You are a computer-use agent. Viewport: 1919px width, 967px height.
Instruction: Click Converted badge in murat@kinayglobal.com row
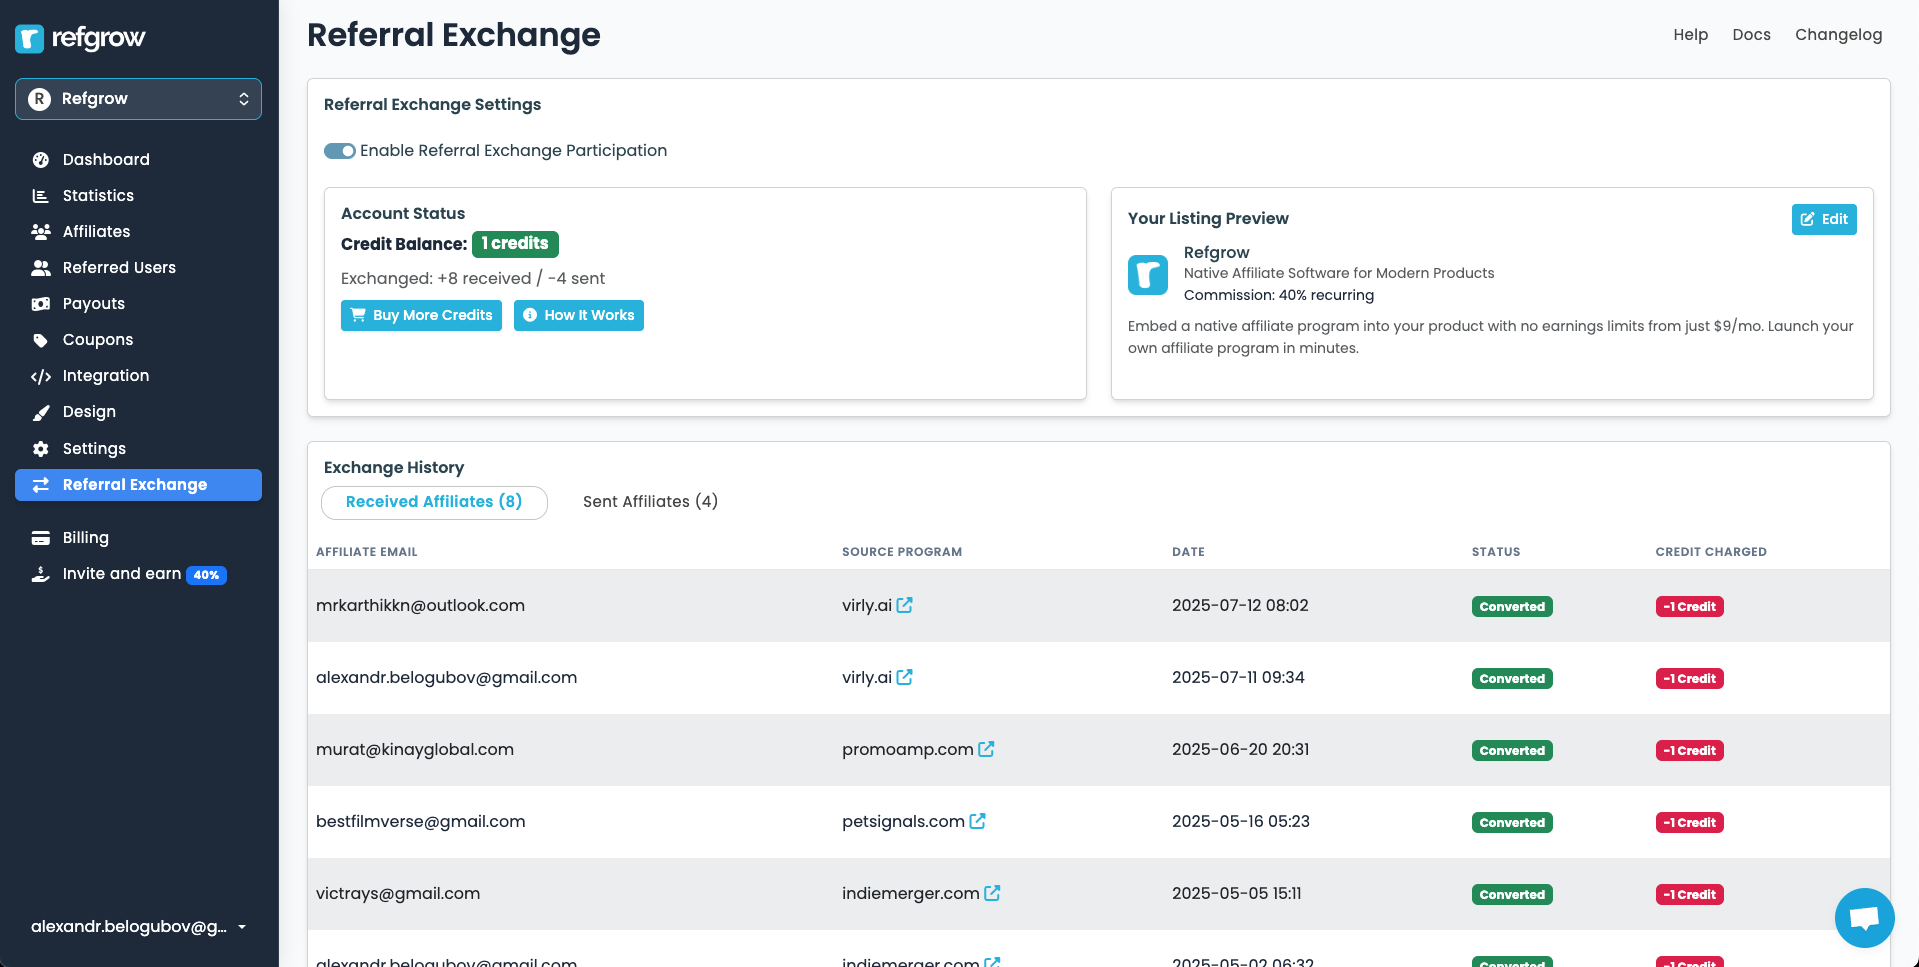(x=1512, y=751)
